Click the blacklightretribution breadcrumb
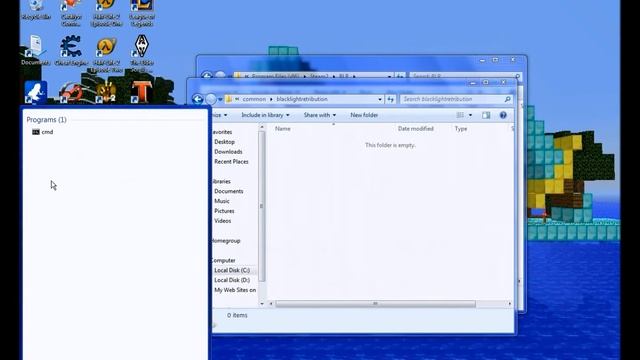This screenshot has height=360, width=640. (x=302, y=99)
